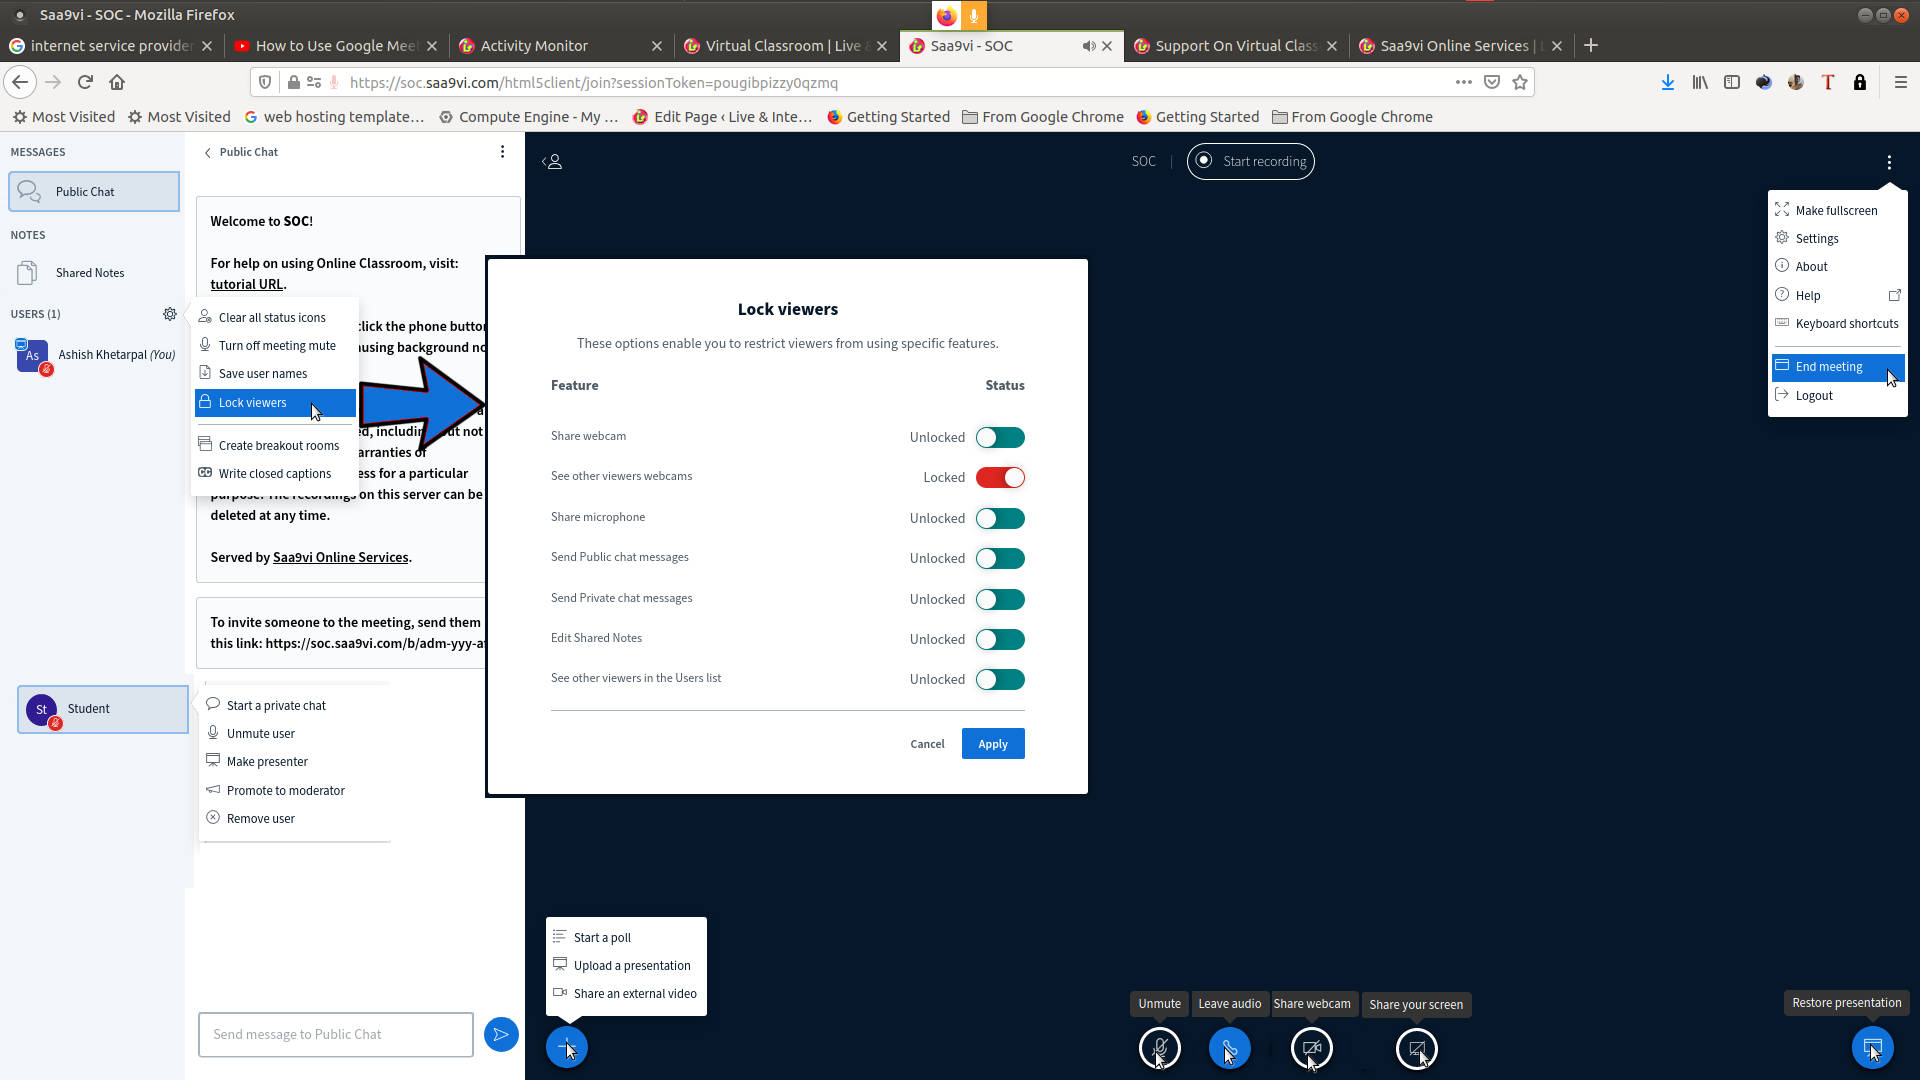The width and height of the screenshot is (1920, 1080).
Task: Open Public Chat conversation button
Action: (94, 191)
